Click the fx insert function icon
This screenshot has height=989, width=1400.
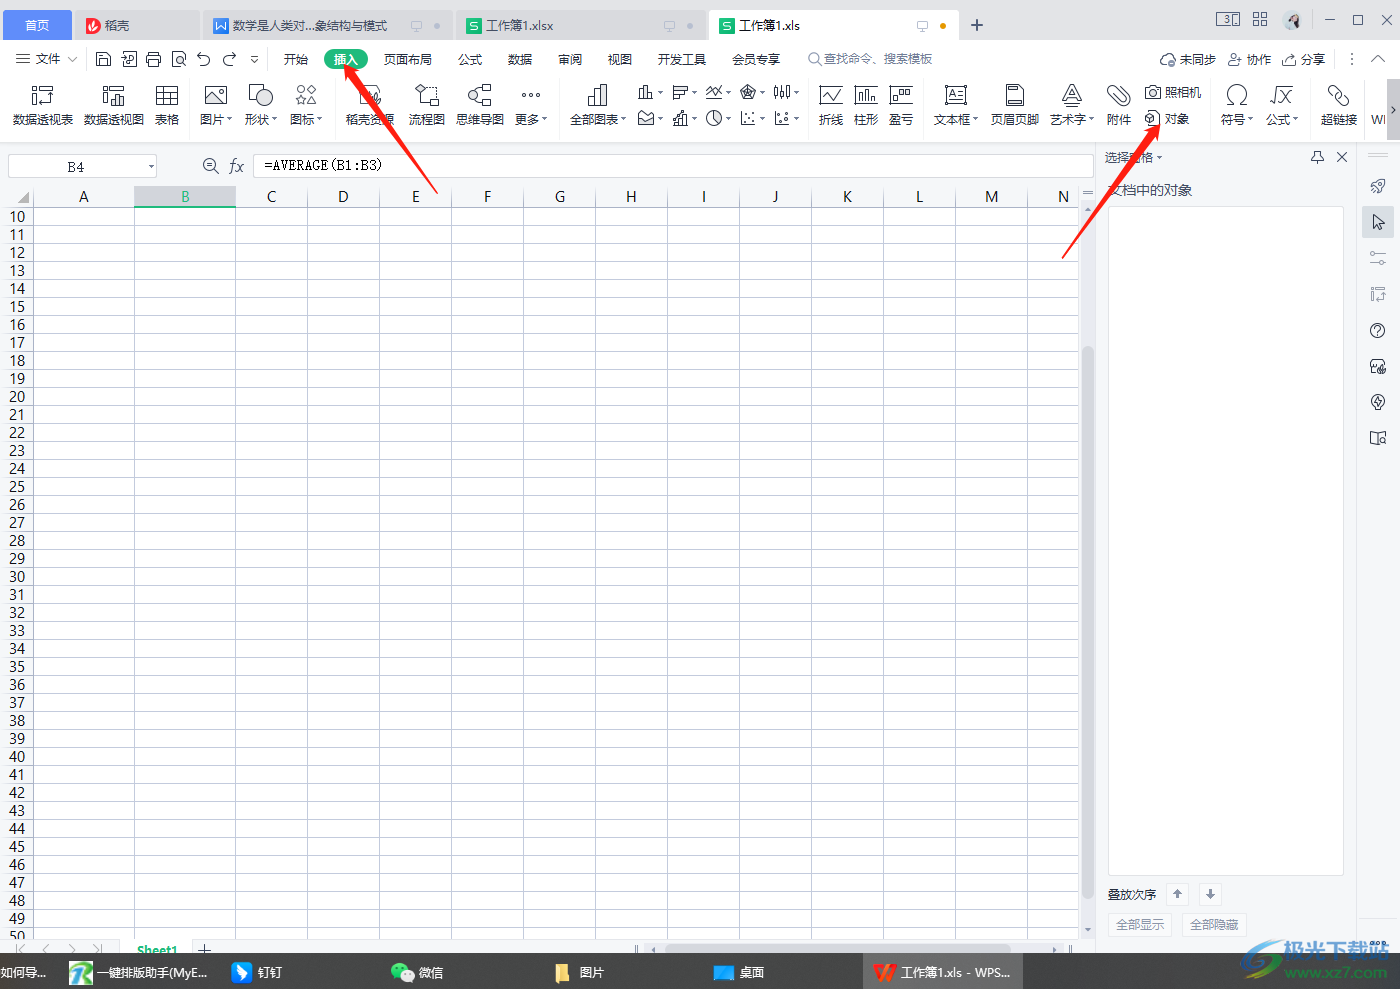click(x=237, y=166)
